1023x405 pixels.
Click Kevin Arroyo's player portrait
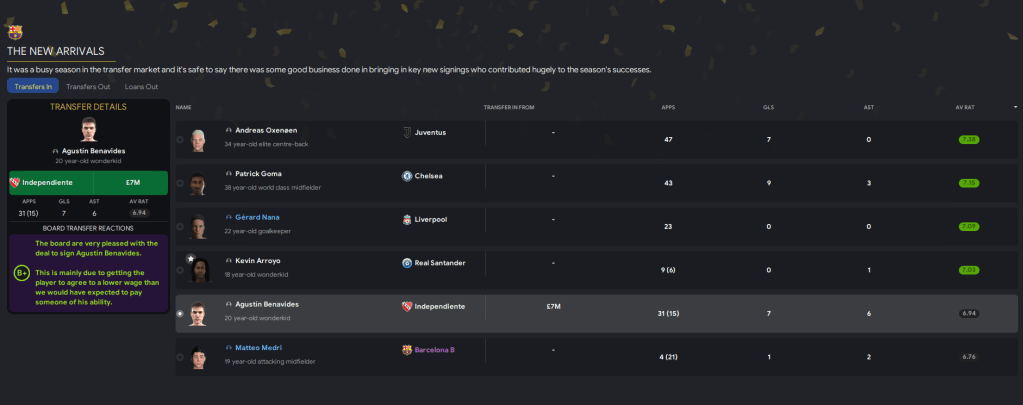(x=199, y=270)
